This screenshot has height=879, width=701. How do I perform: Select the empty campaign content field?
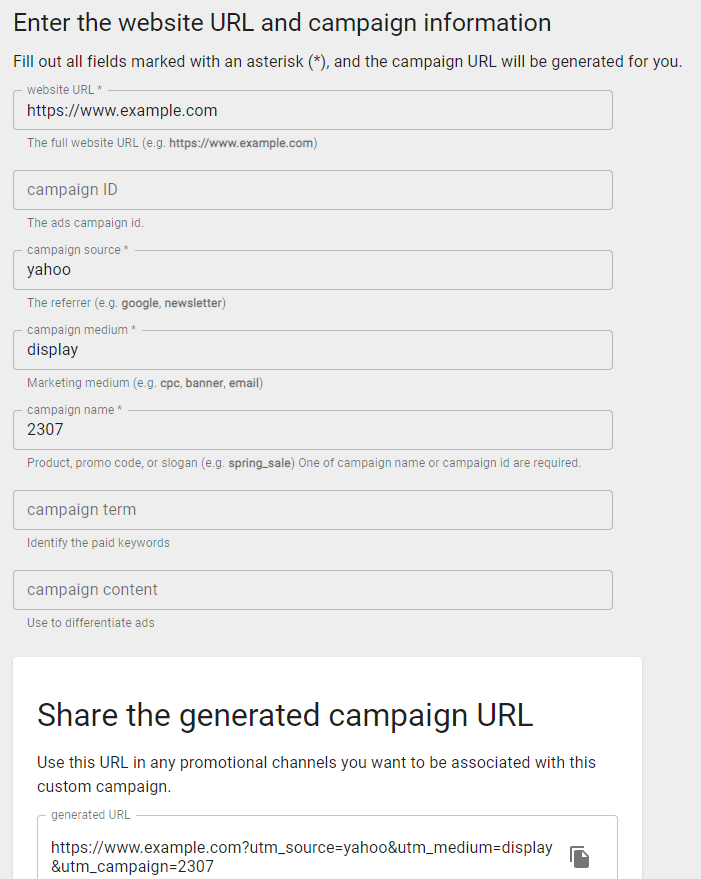click(x=313, y=590)
